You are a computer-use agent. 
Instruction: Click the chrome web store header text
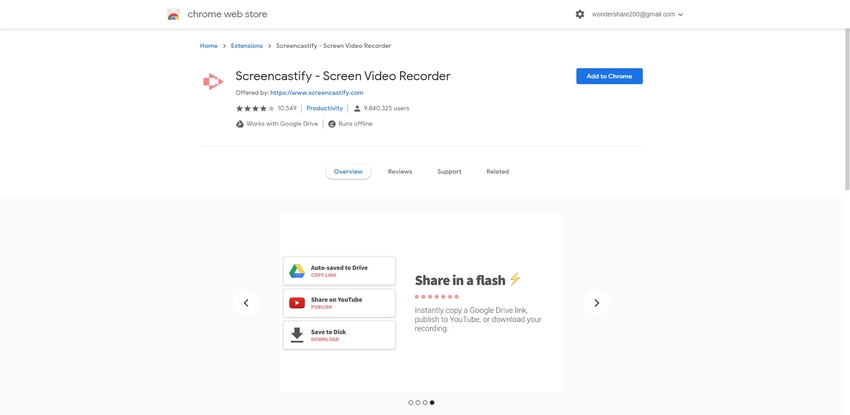tap(227, 15)
